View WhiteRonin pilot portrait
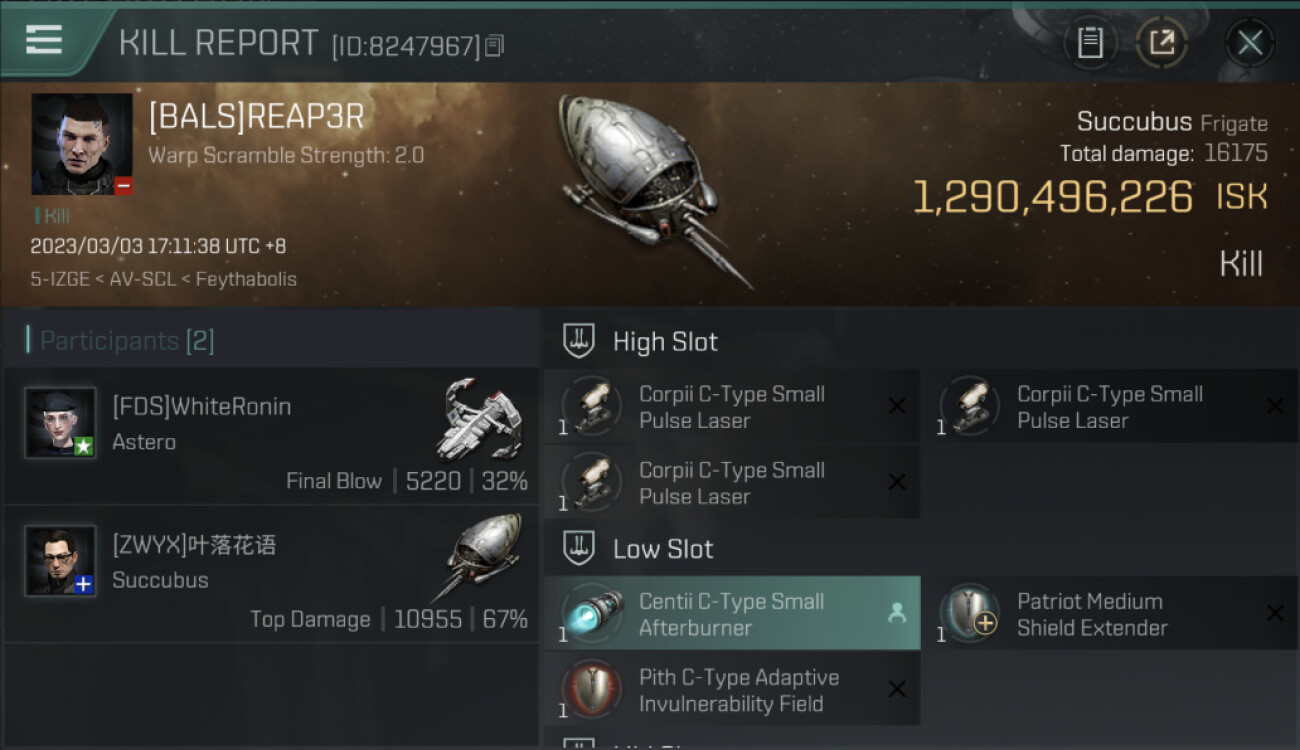 (60, 423)
